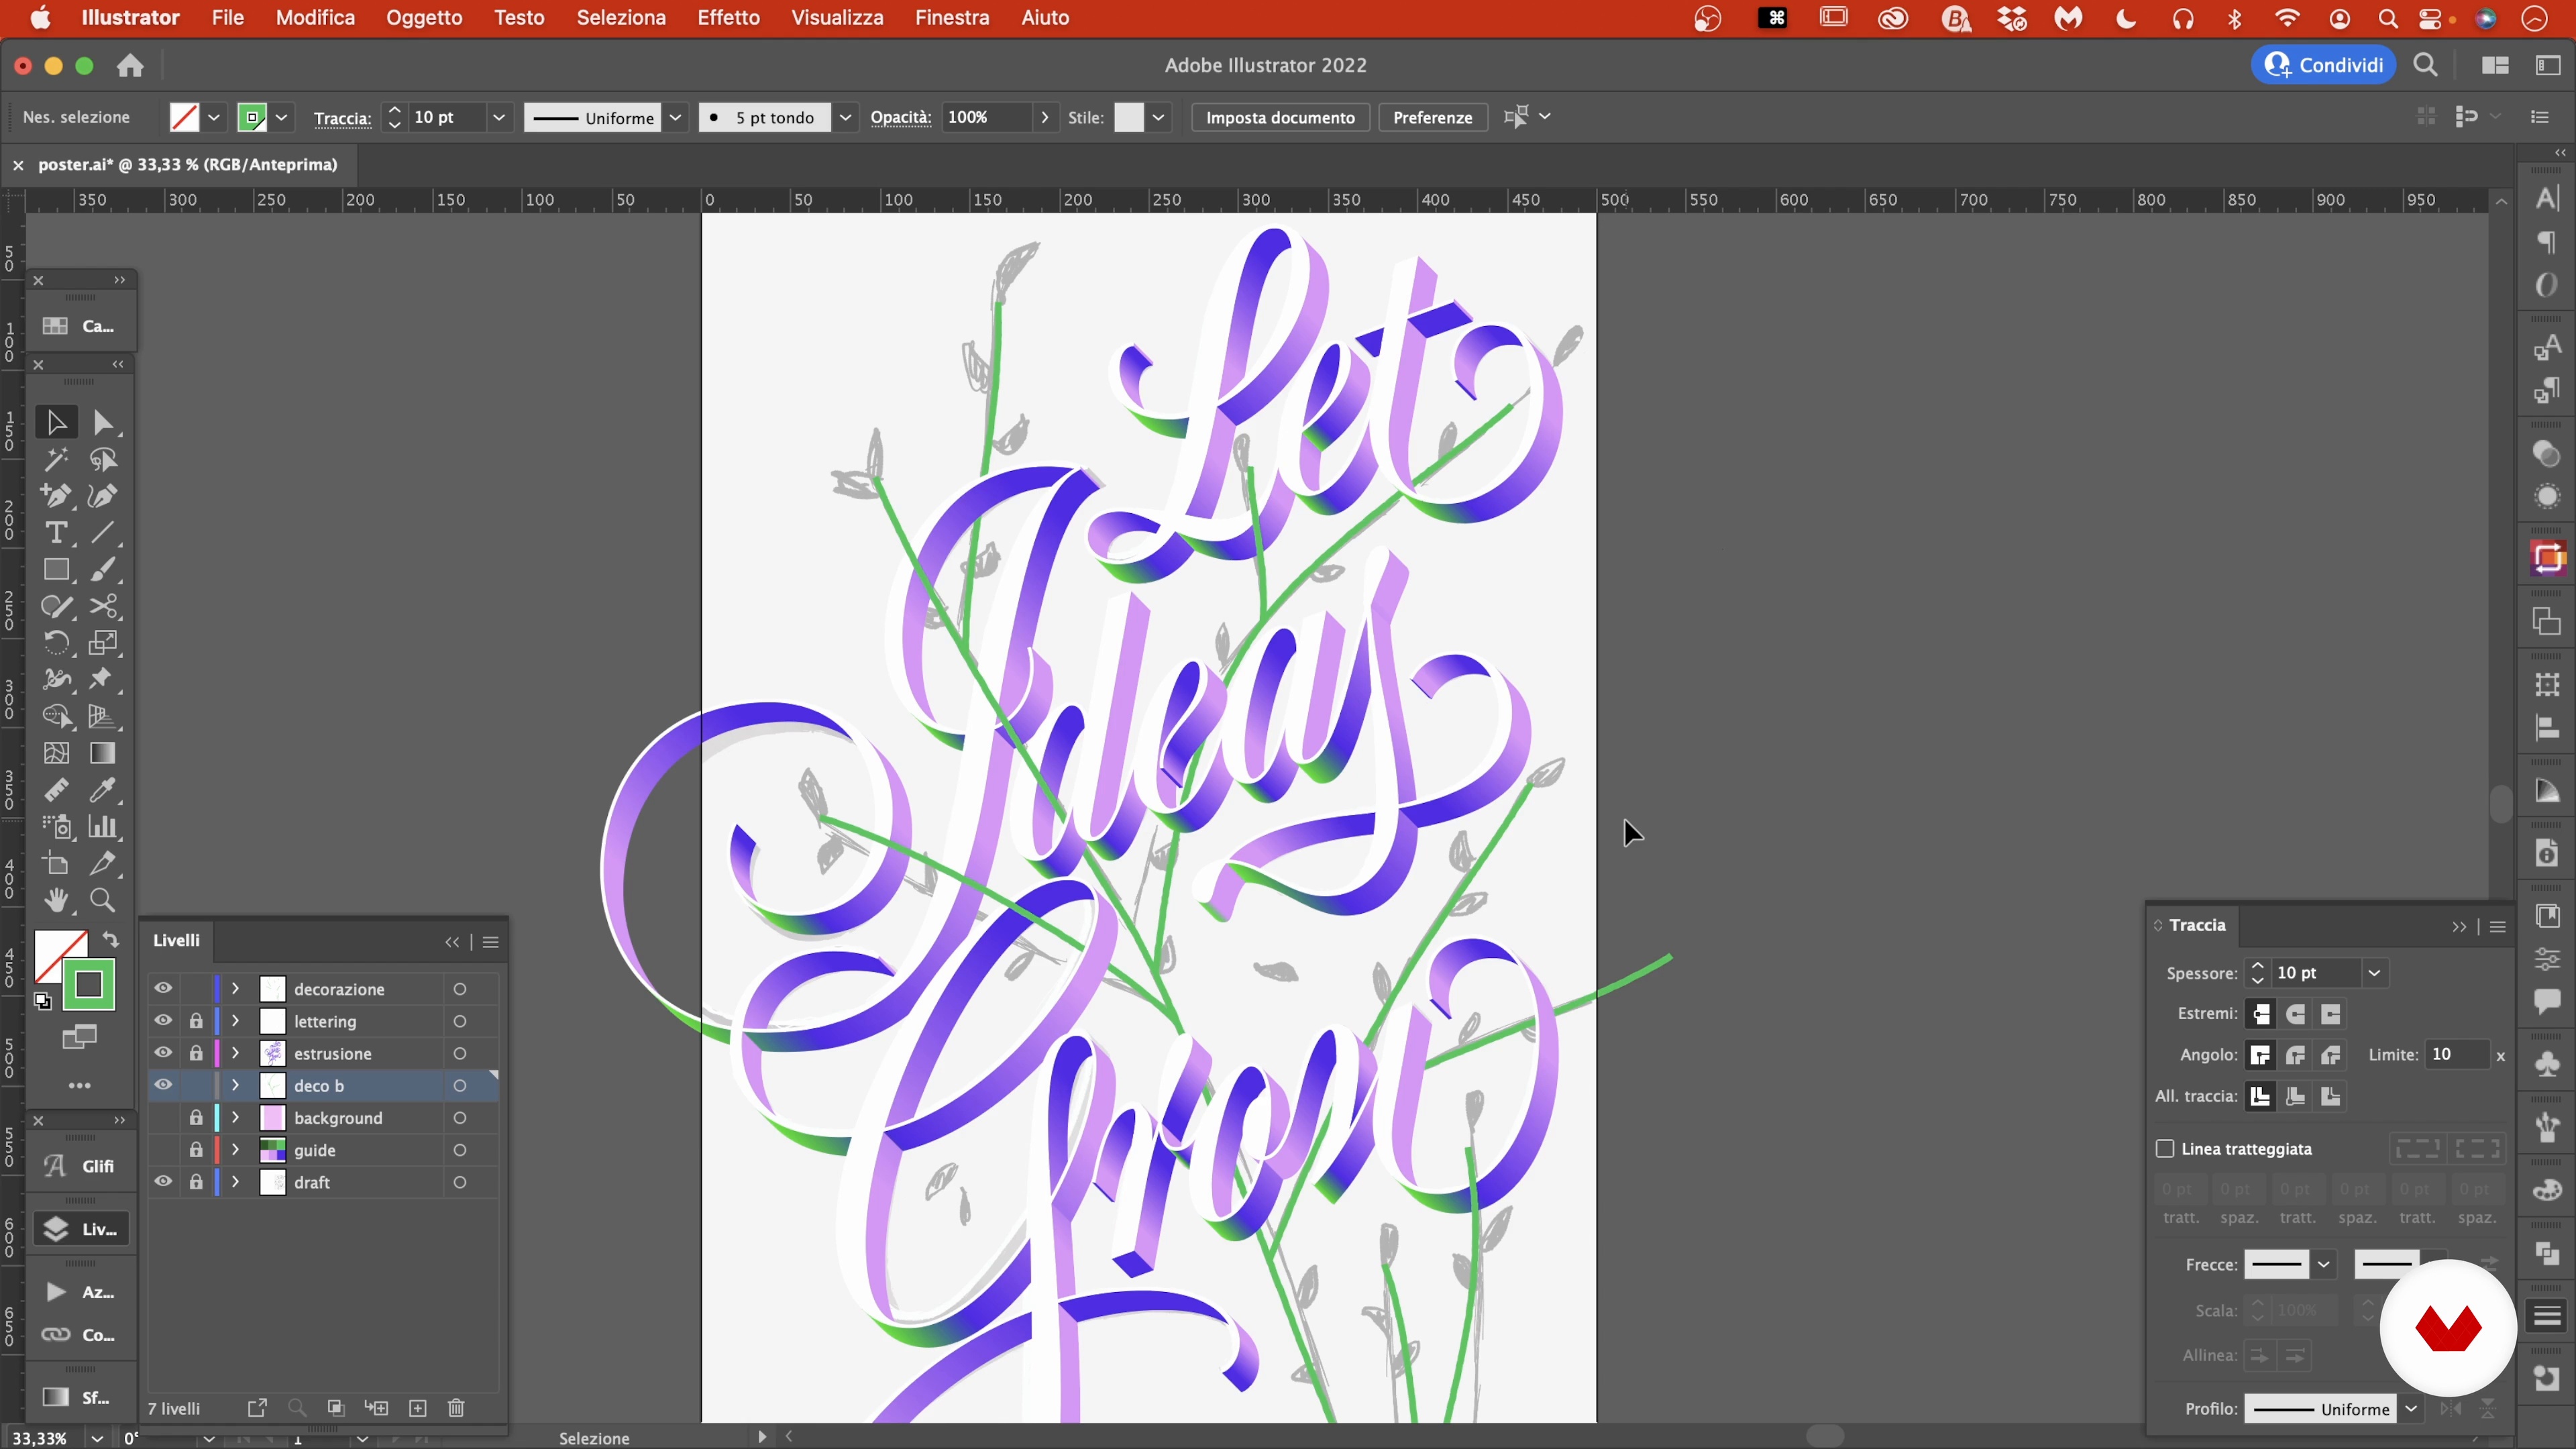
Task: Open Traccia weight dropdown in control bar
Action: [x=499, y=117]
